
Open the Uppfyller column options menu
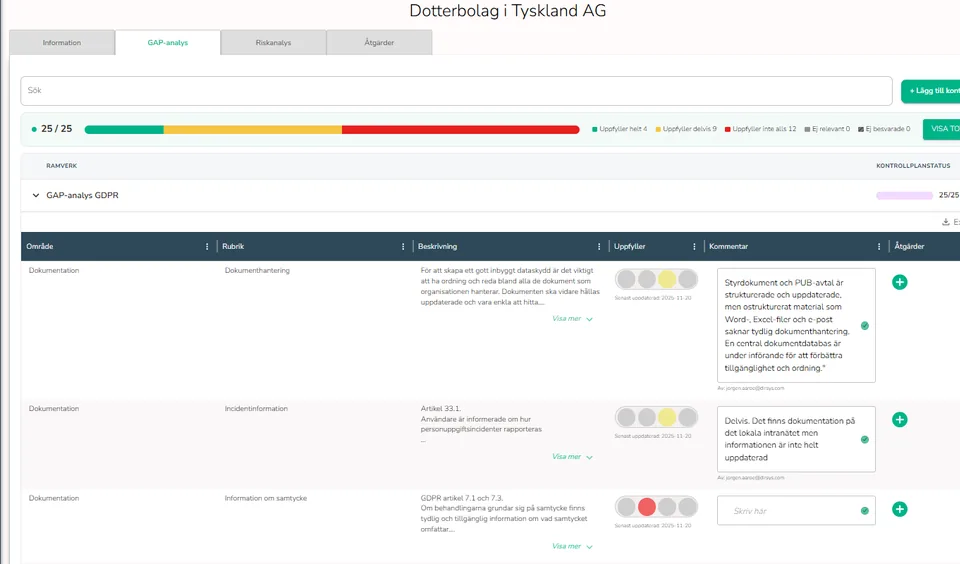pos(694,246)
